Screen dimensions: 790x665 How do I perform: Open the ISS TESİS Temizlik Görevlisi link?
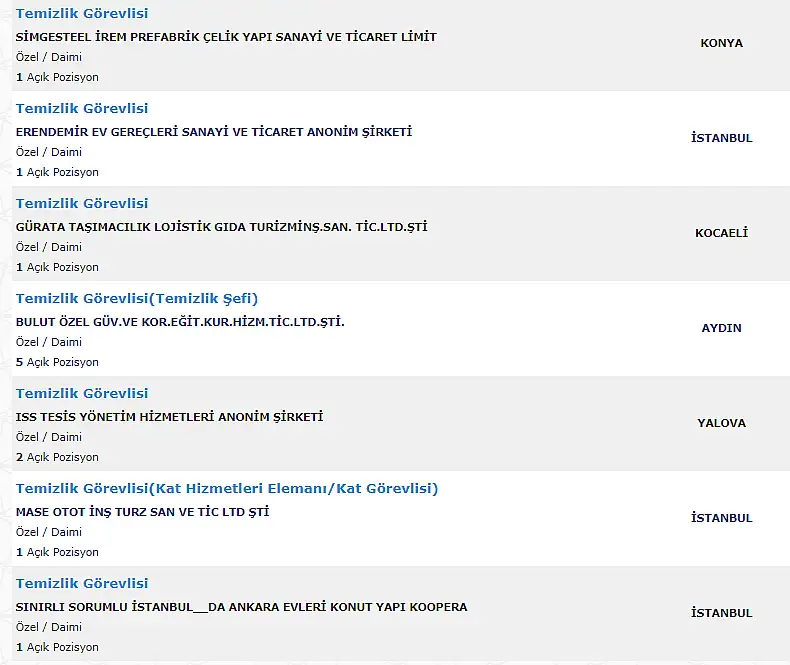[x=82, y=393]
